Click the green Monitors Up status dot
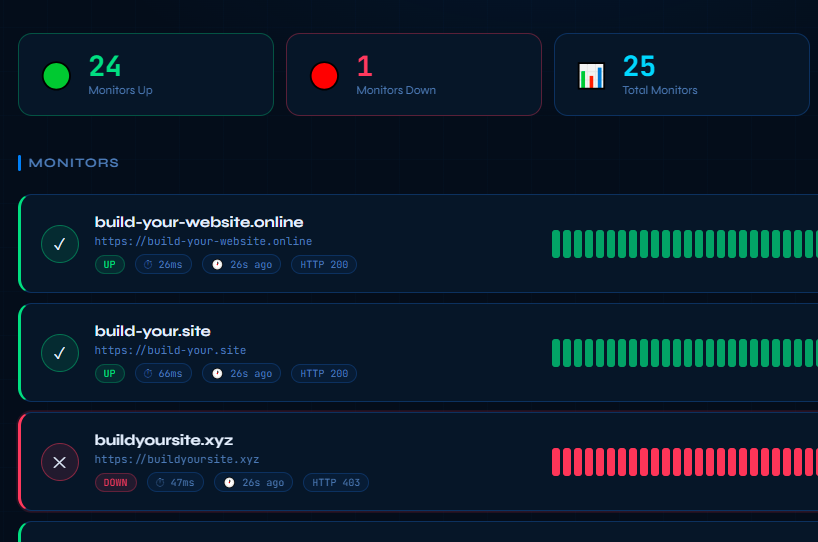The width and height of the screenshot is (818, 542). [x=56, y=76]
